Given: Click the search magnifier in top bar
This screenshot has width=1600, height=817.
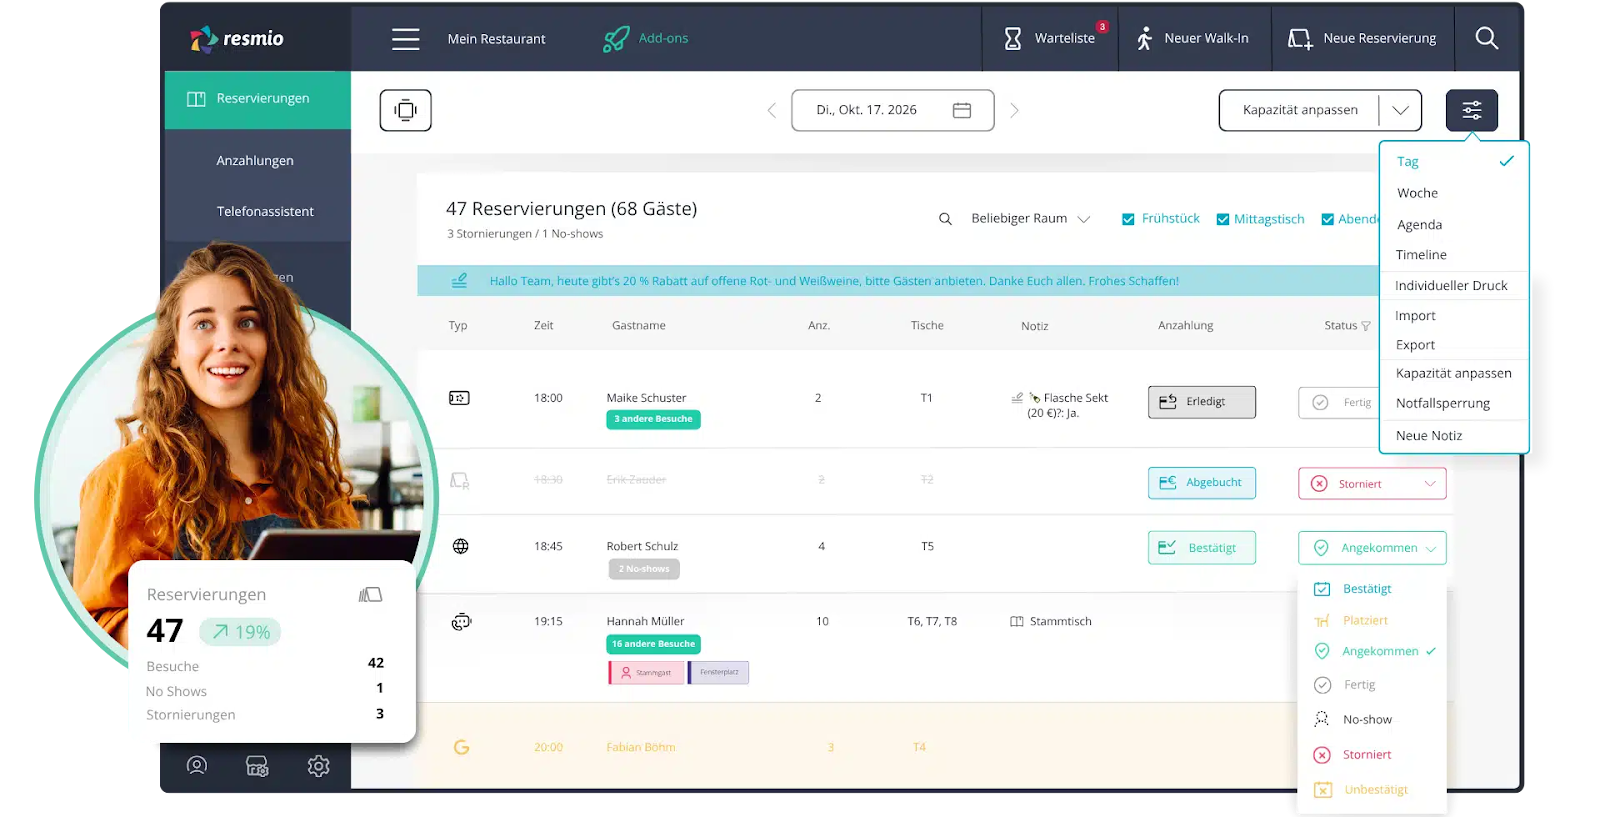Looking at the screenshot, I should pyautogui.click(x=1486, y=39).
